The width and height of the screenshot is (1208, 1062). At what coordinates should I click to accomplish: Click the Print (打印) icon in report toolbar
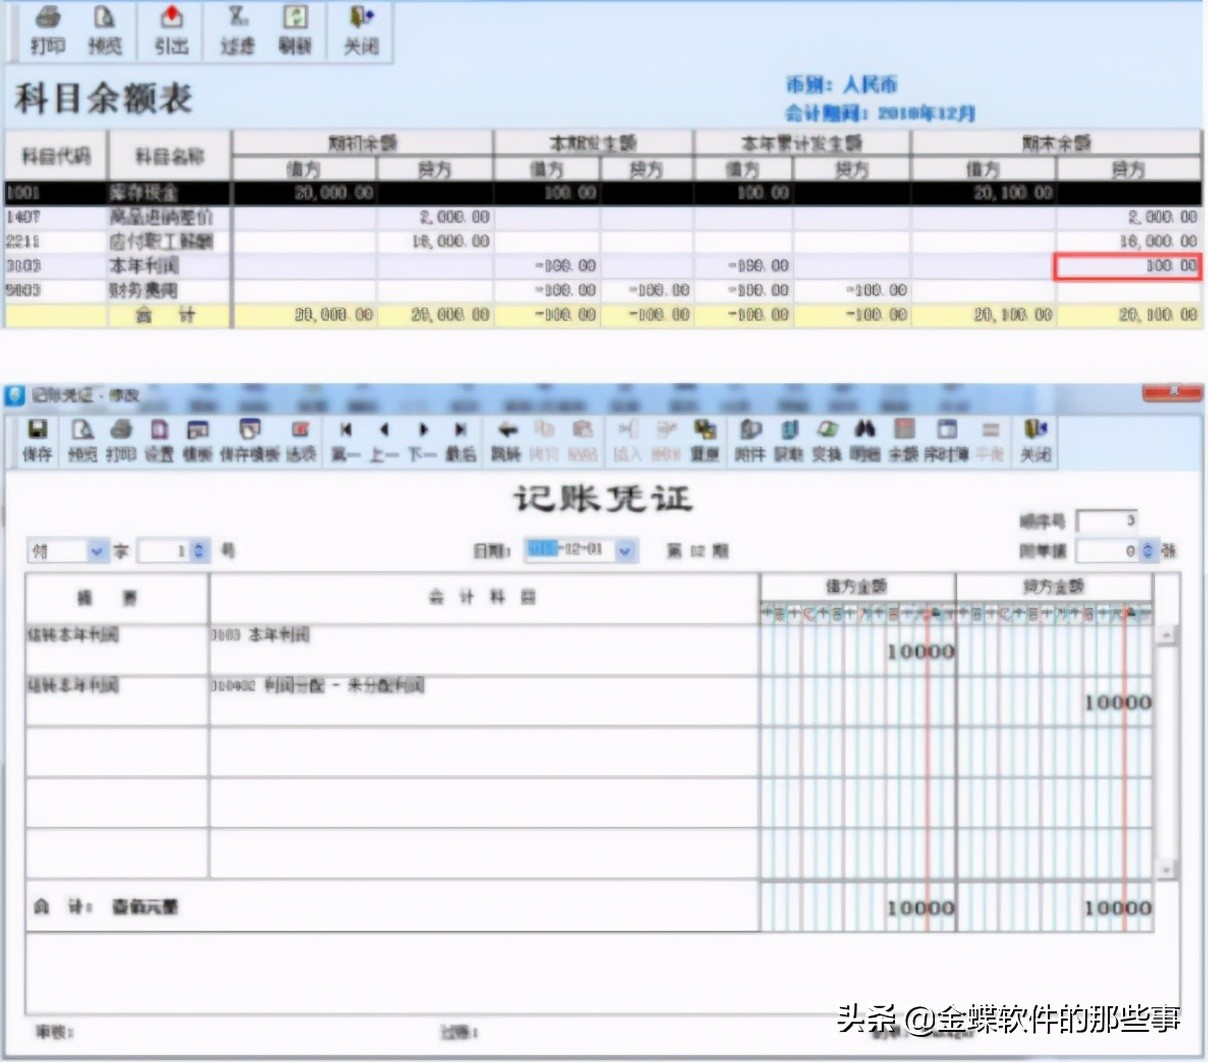[47, 32]
